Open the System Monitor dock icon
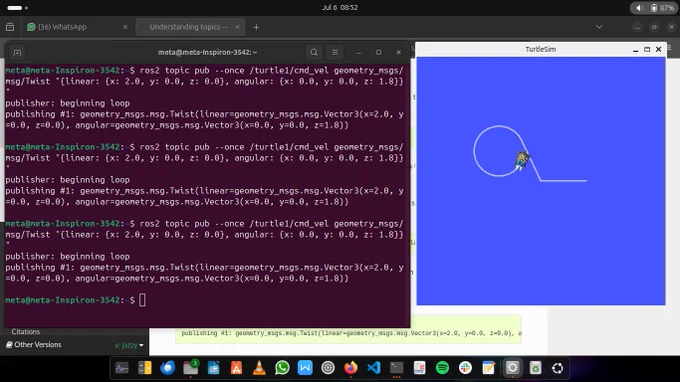Viewport: 680px width, 382px height. coord(122,368)
